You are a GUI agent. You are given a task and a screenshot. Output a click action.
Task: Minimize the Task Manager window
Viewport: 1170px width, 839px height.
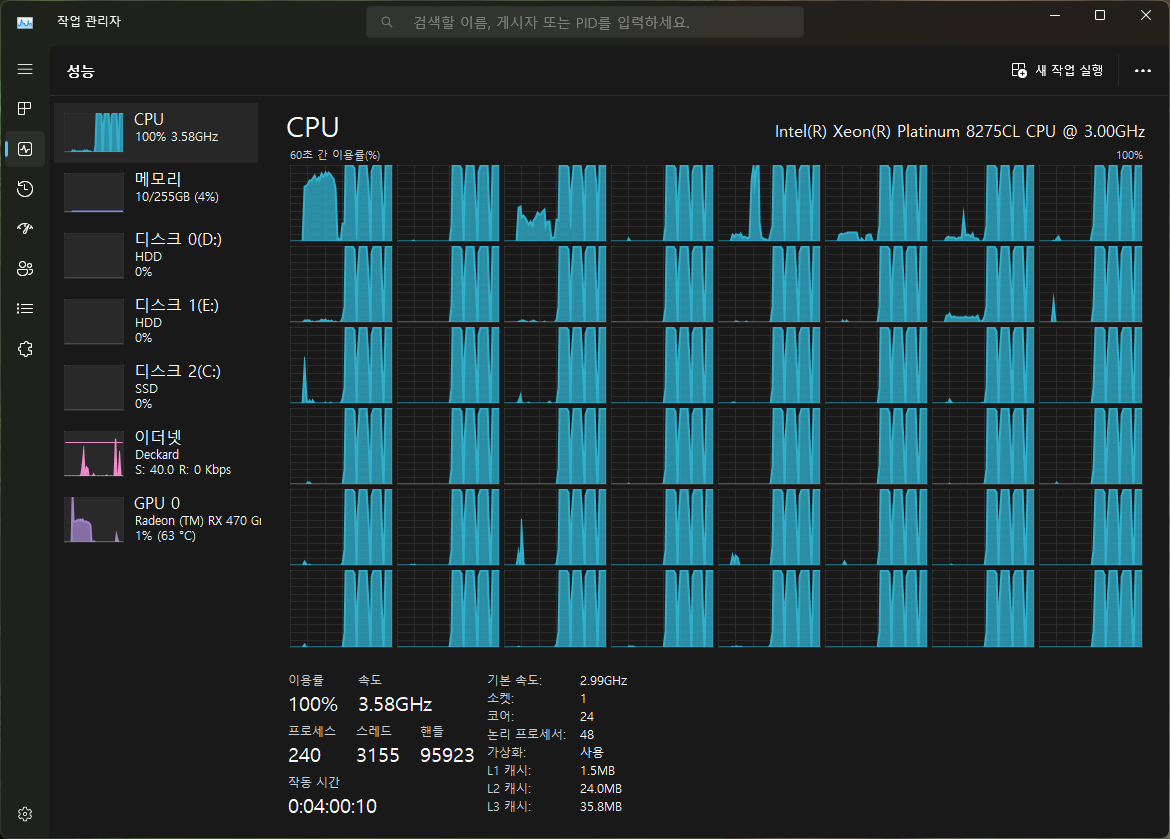coord(1055,15)
